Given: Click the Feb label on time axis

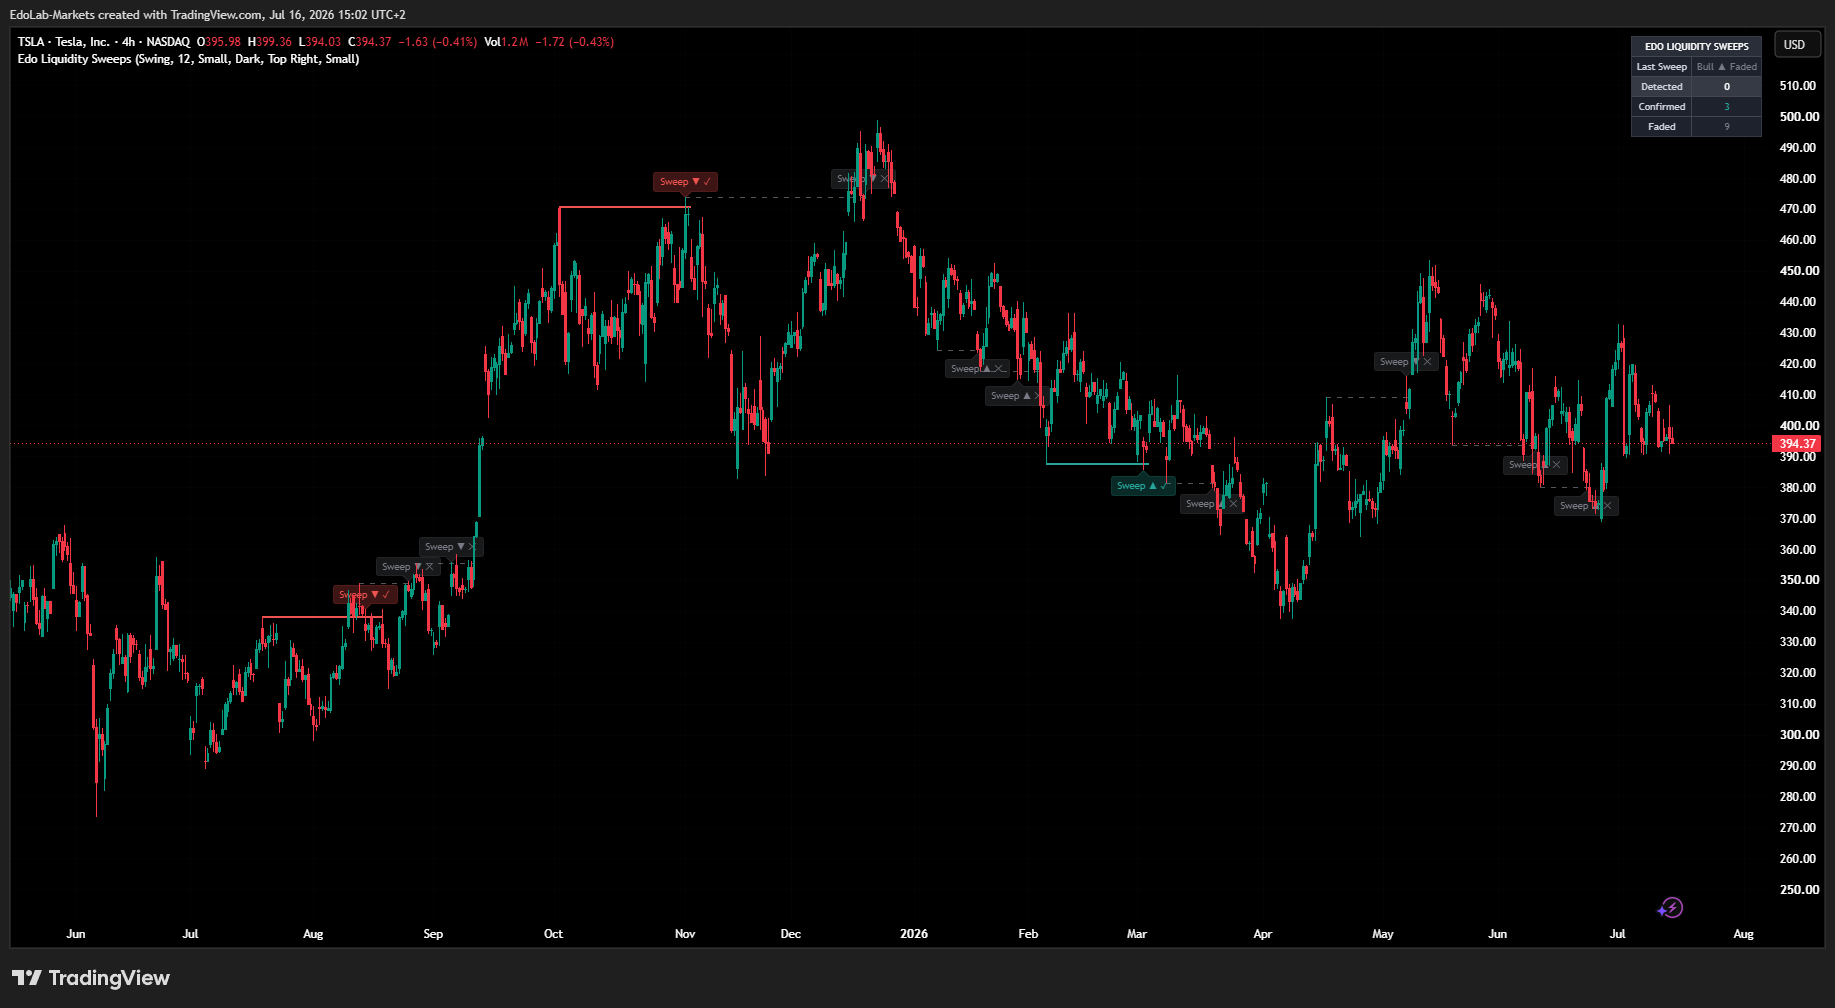Looking at the screenshot, I should click(x=1028, y=934).
